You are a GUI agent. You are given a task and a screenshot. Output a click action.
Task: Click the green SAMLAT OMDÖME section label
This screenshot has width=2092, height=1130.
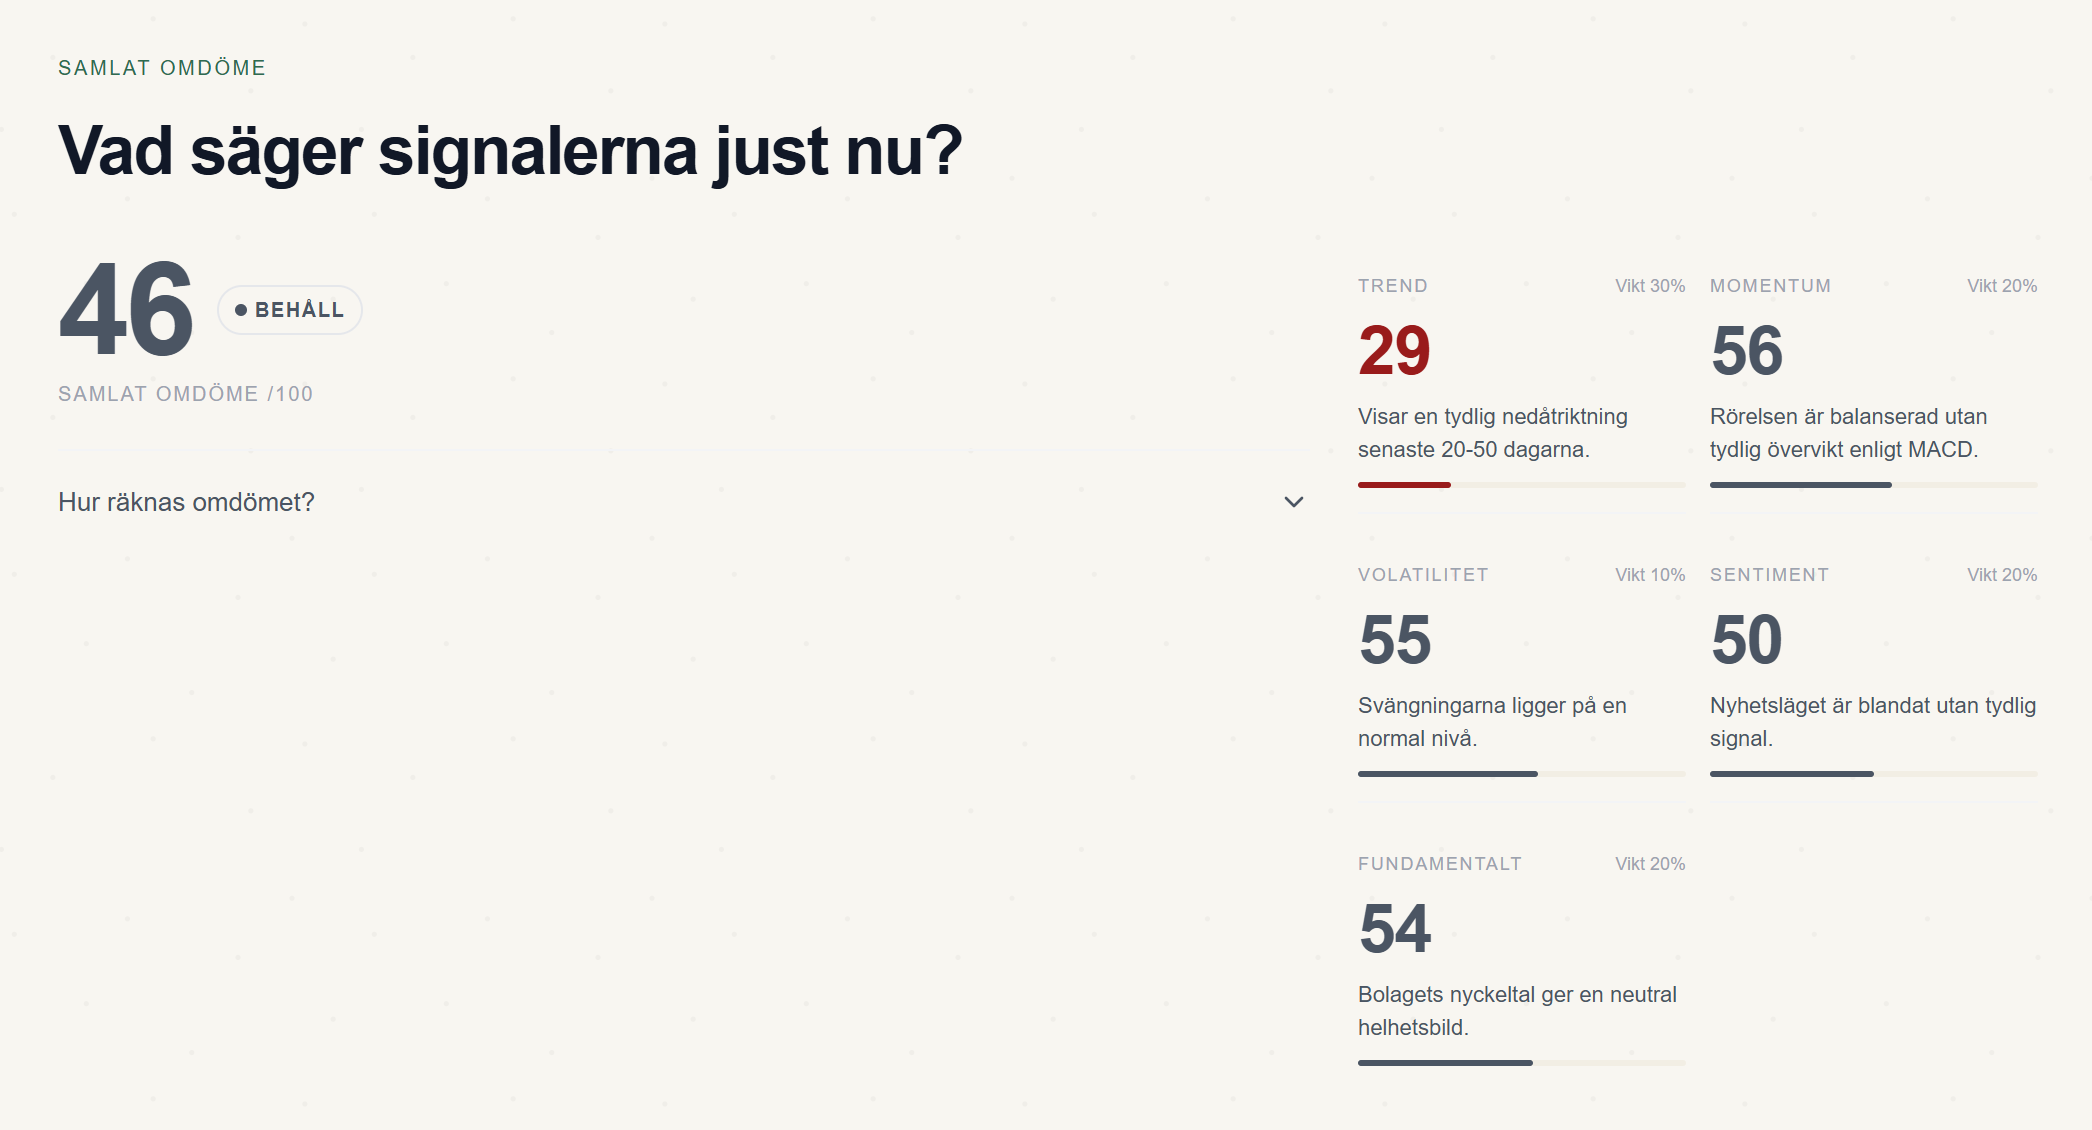(x=162, y=68)
